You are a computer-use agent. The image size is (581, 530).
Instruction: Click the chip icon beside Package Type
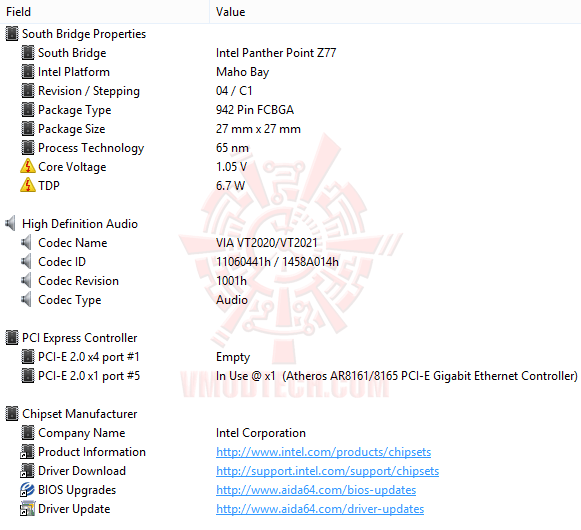point(28,110)
